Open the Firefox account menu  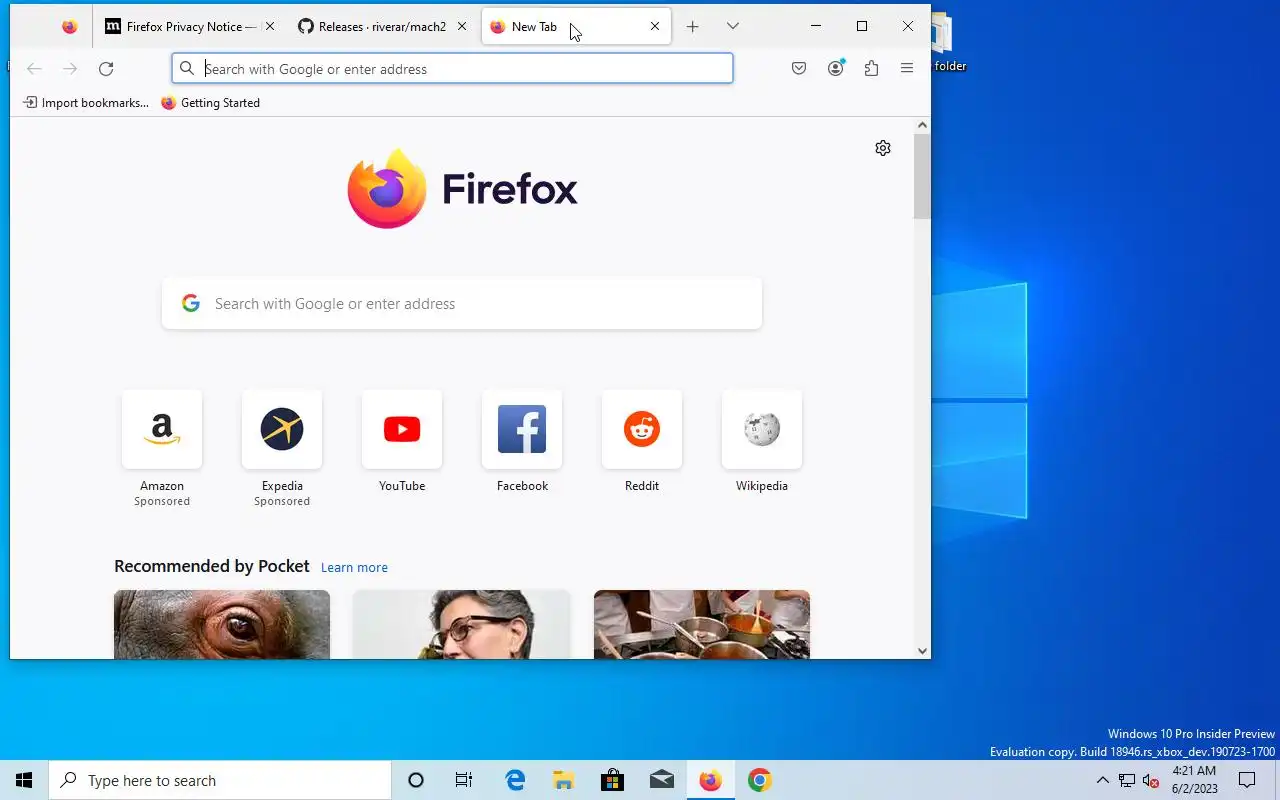click(x=836, y=69)
